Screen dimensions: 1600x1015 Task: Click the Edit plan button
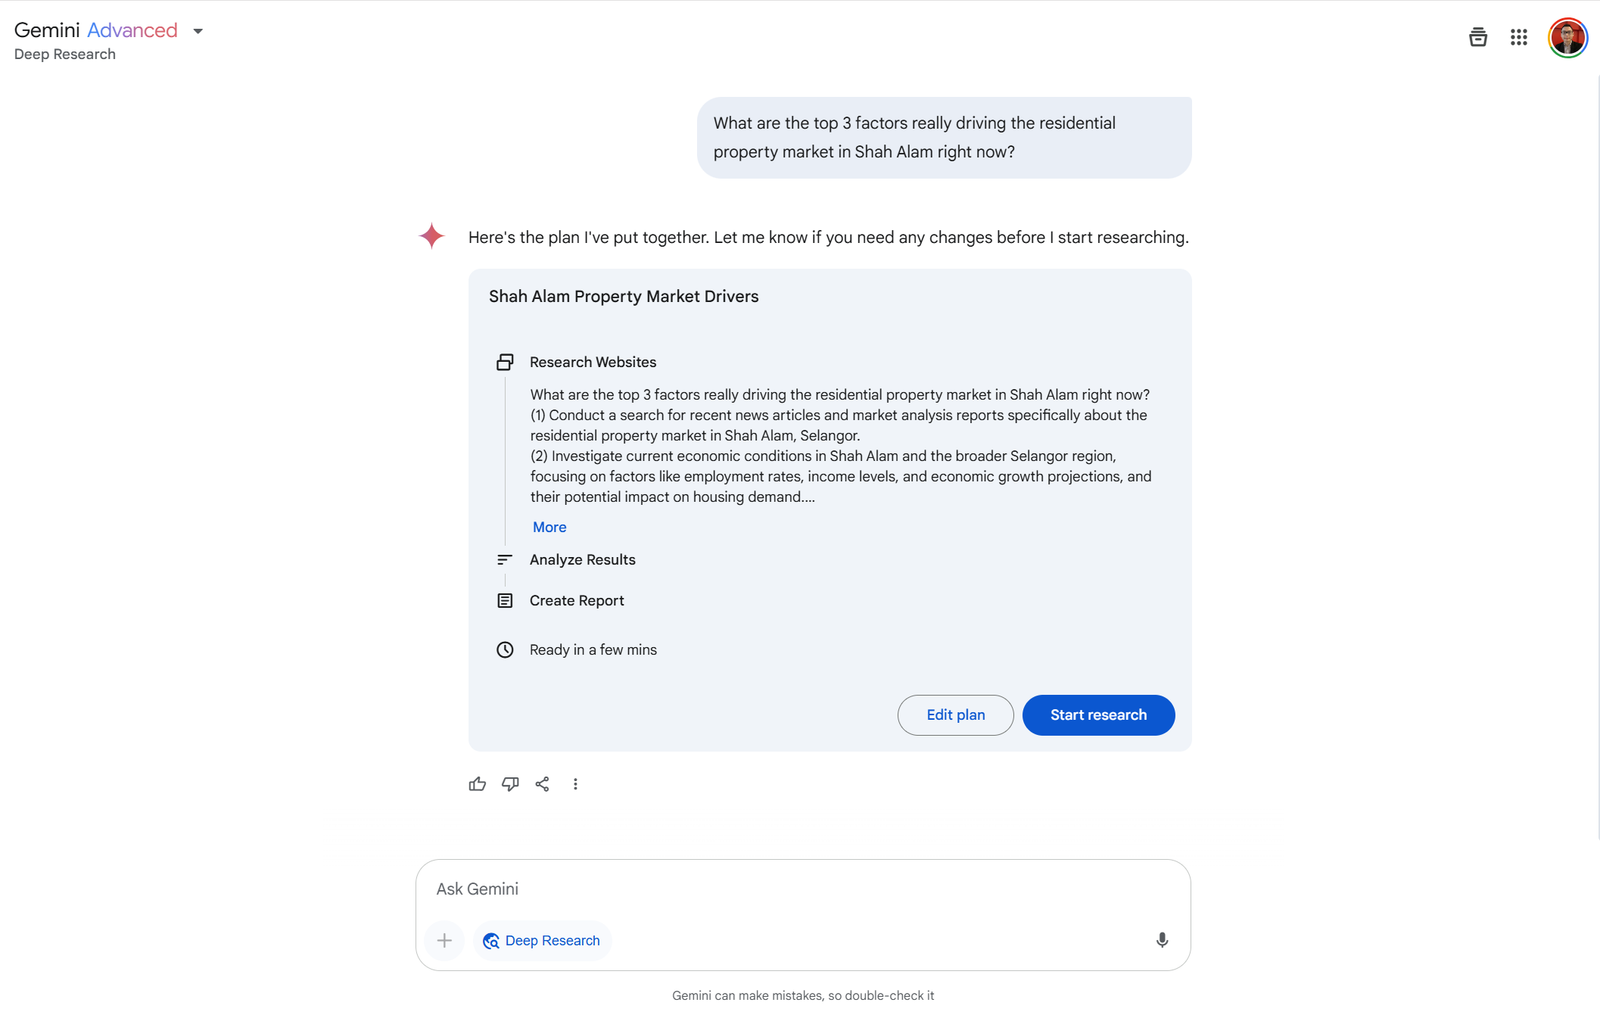[956, 715]
